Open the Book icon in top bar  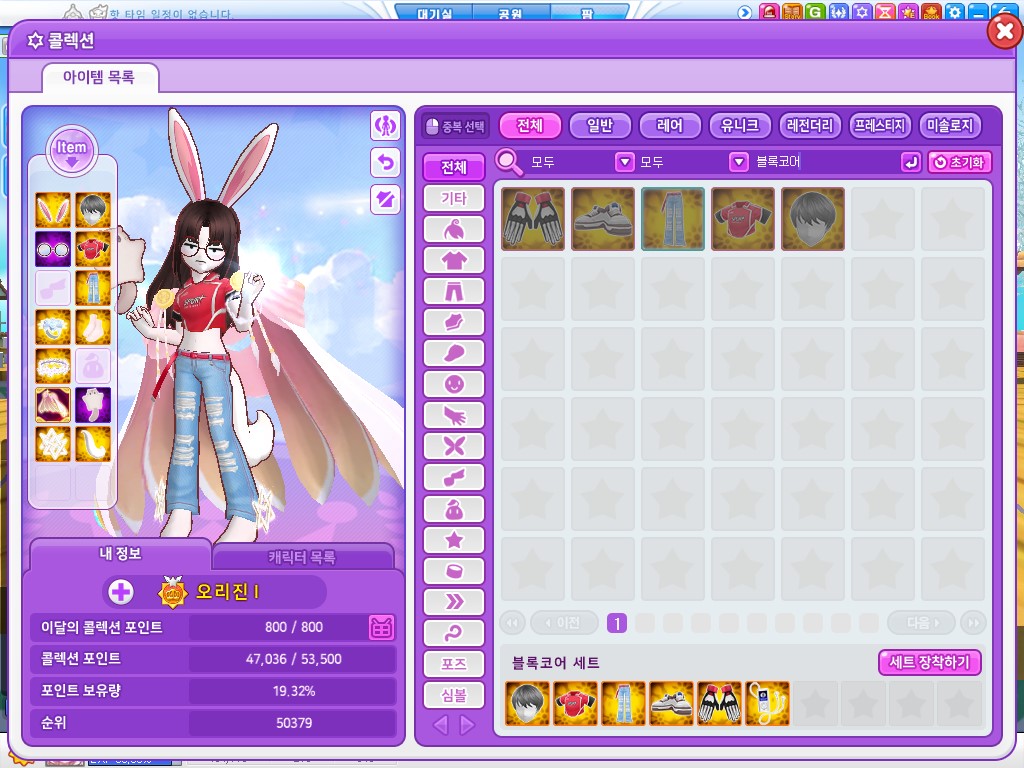tap(931, 11)
